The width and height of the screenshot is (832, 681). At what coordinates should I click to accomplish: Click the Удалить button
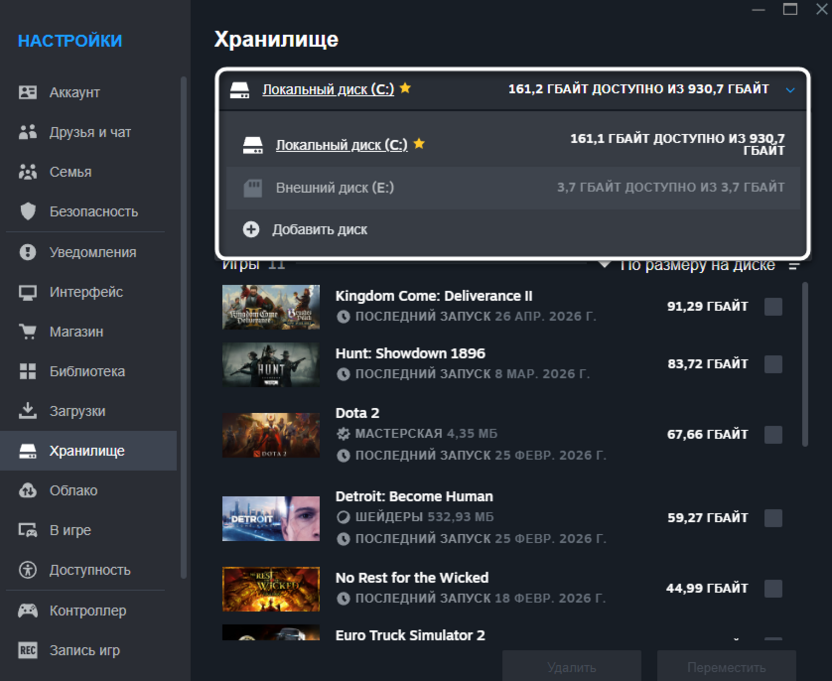(x=571, y=666)
